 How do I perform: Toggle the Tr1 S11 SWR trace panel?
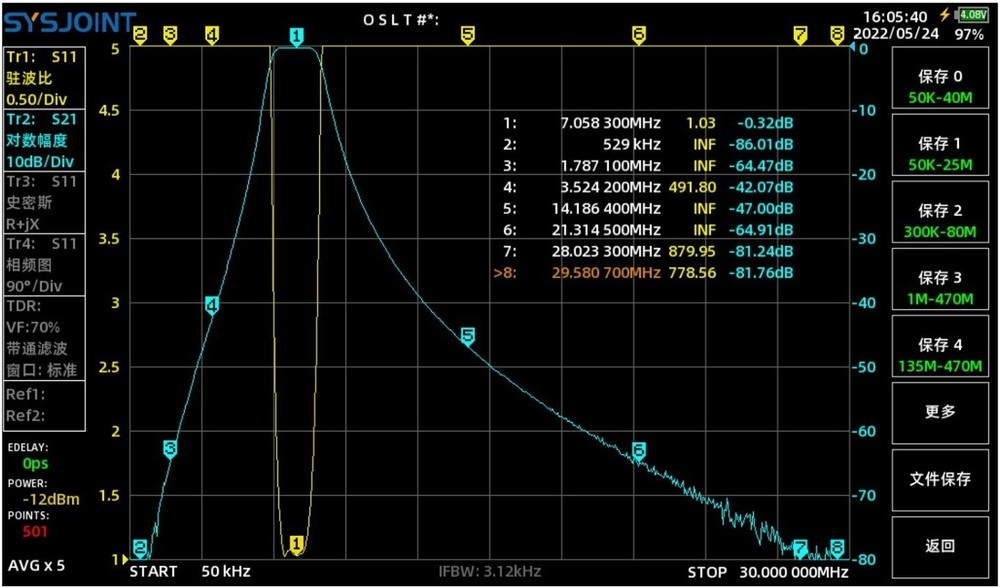43,77
